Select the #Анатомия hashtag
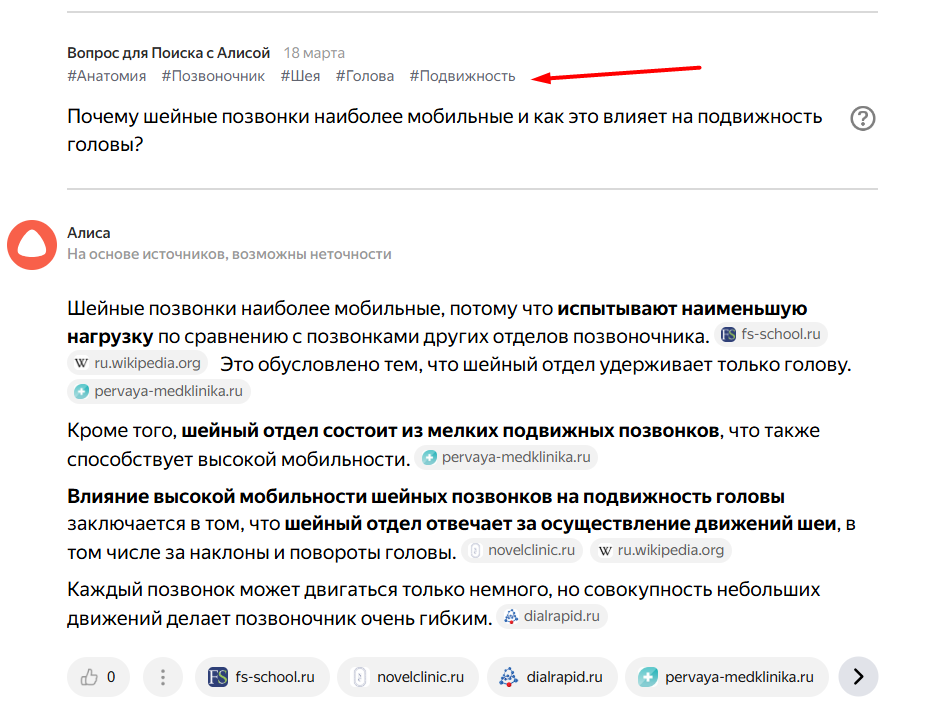 (106, 76)
